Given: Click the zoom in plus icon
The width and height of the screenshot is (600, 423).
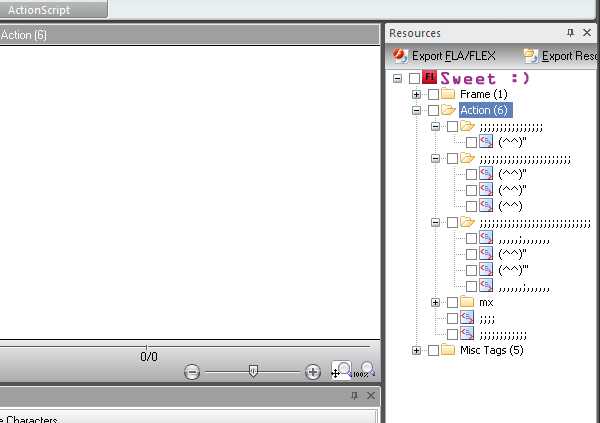Looking at the screenshot, I should [313, 372].
